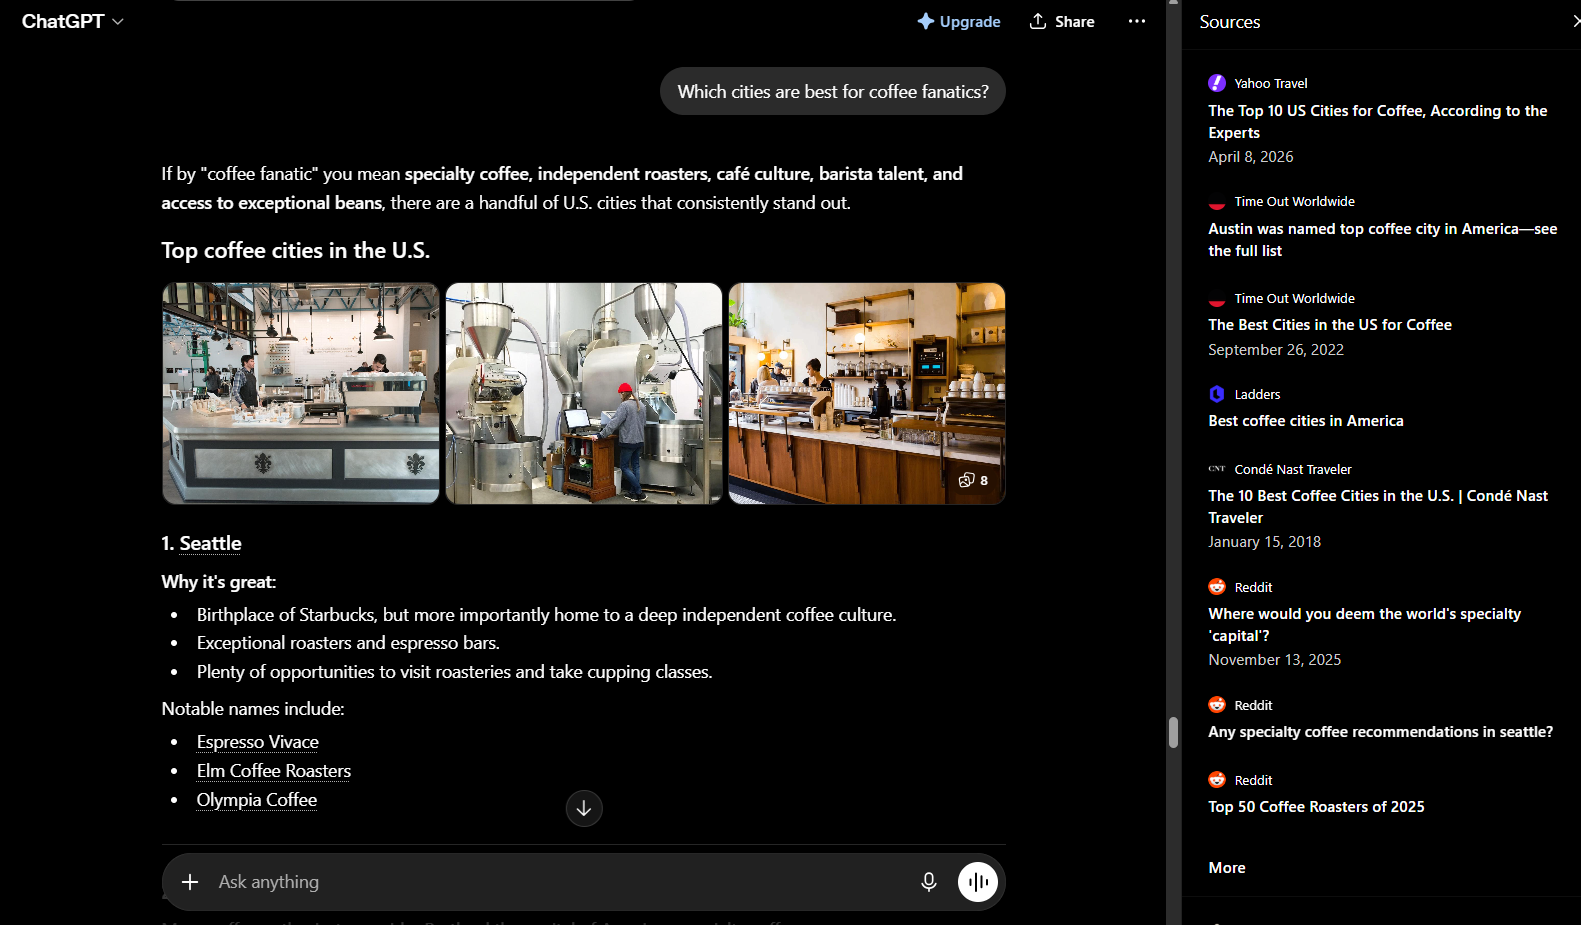1581x925 pixels.
Task: Click the plus attach icon in the composer
Action: coord(190,882)
